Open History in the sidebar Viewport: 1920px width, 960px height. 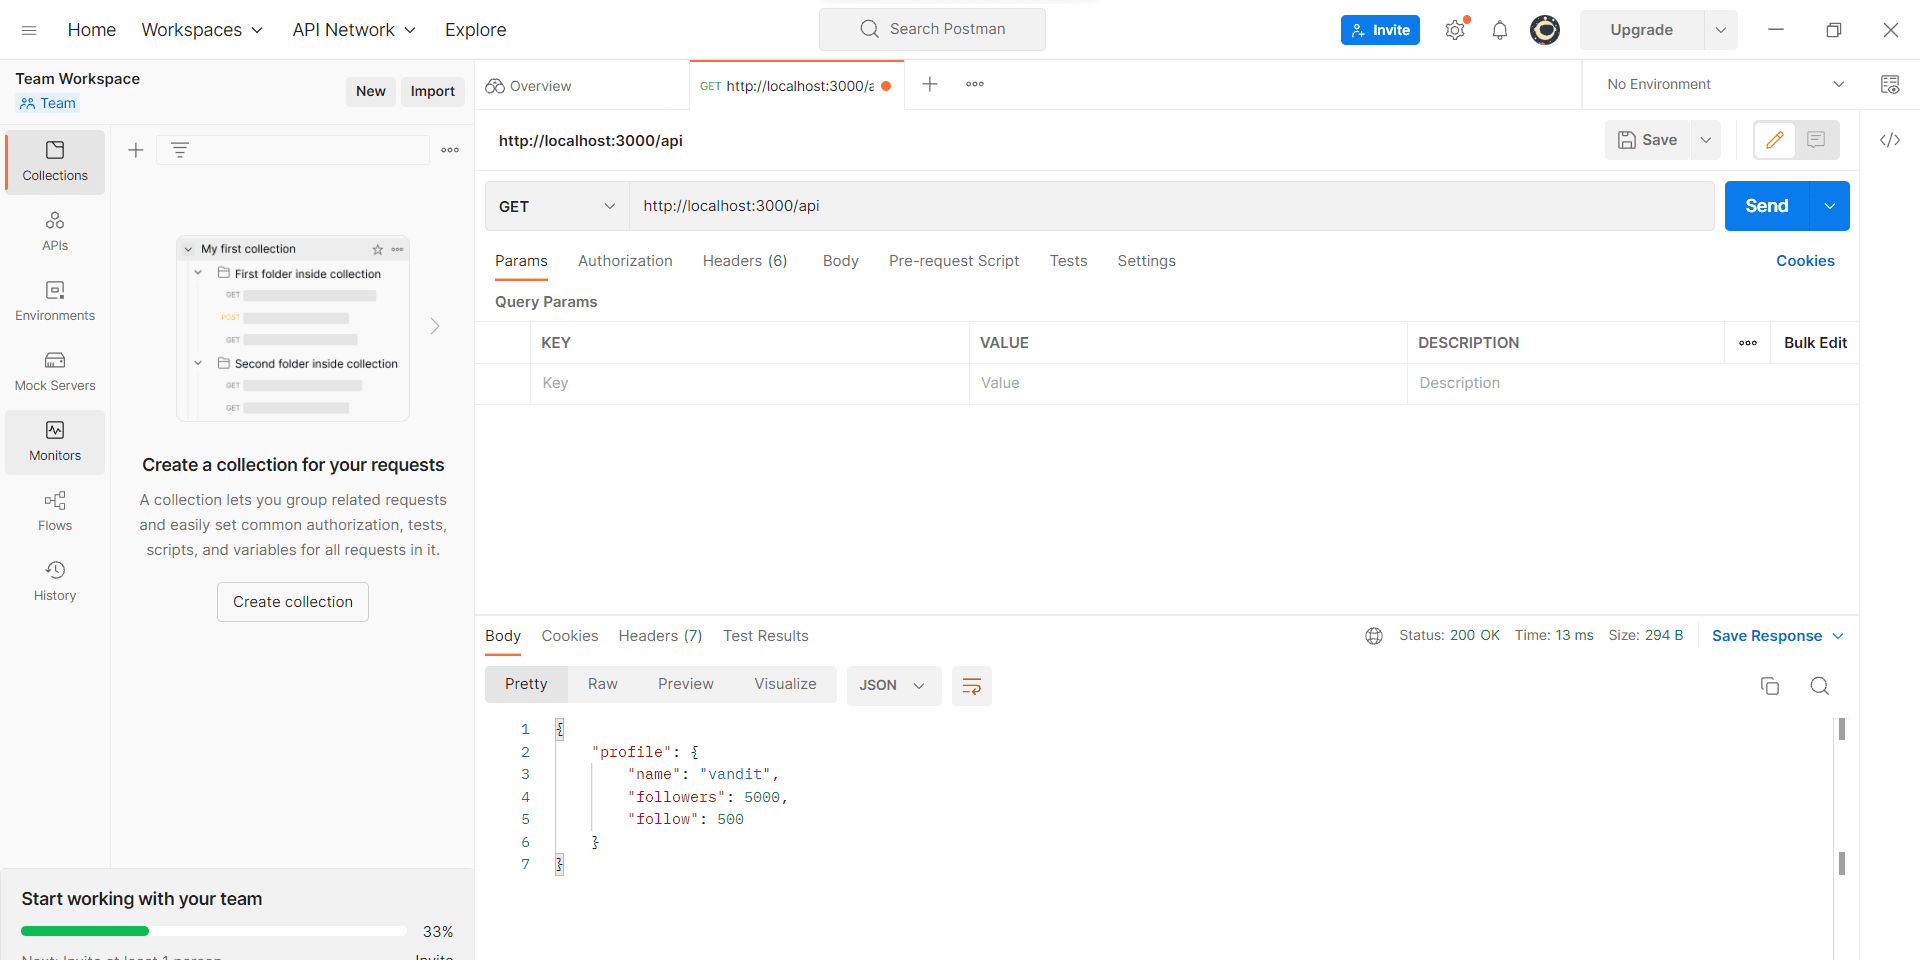(55, 582)
